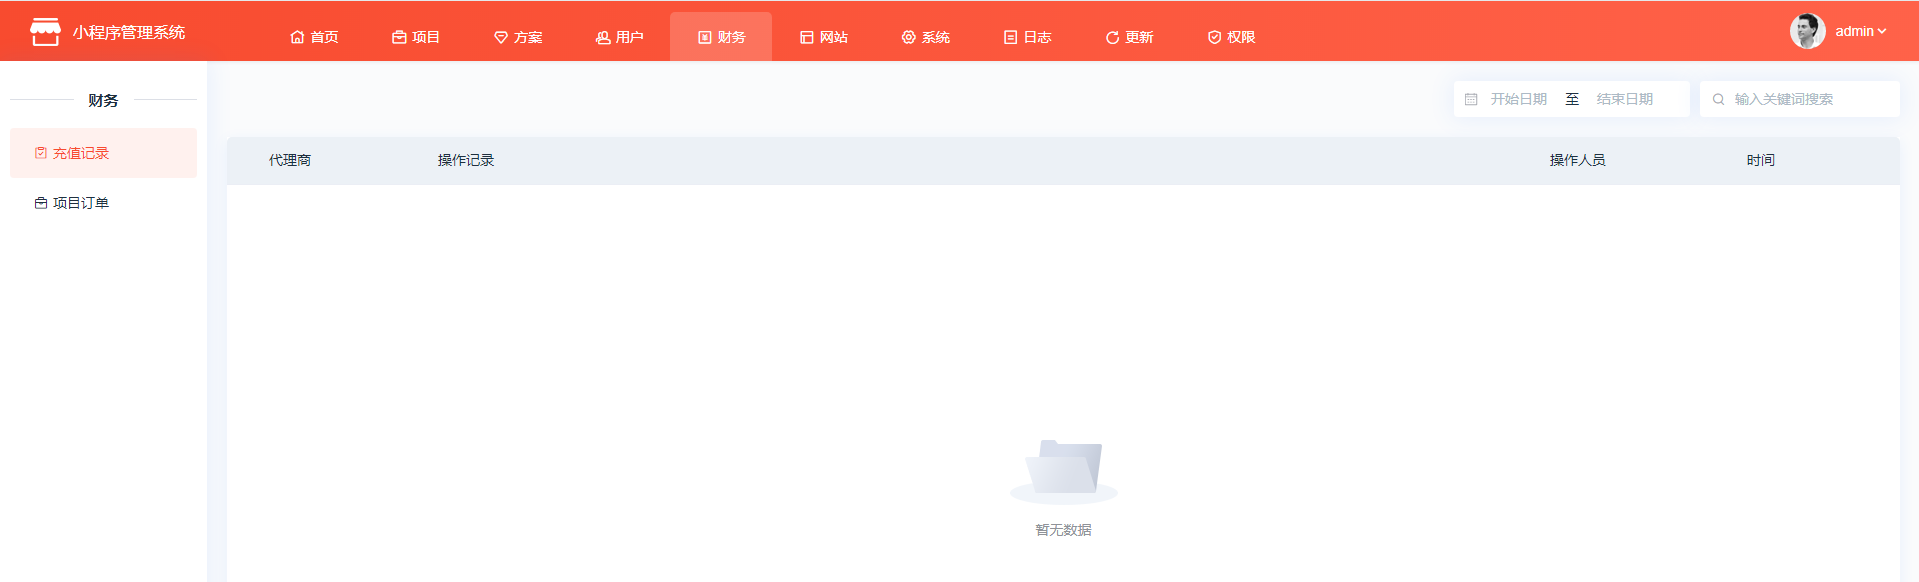
Task: Click the admin dropdown chevron arrow
Action: [x=1882, y=31]
